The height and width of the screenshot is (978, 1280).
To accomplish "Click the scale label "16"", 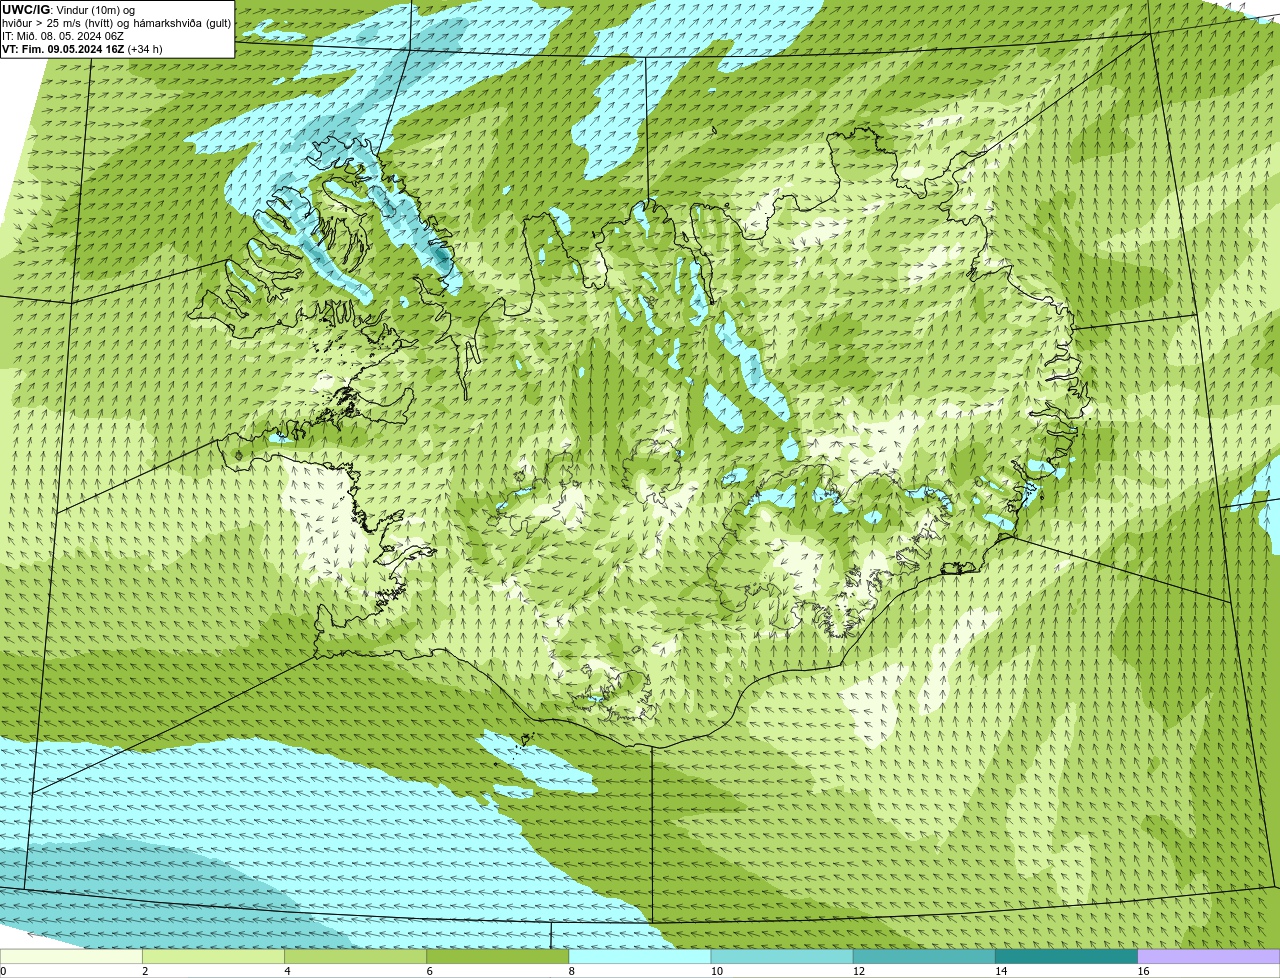I will point(1143,971).
